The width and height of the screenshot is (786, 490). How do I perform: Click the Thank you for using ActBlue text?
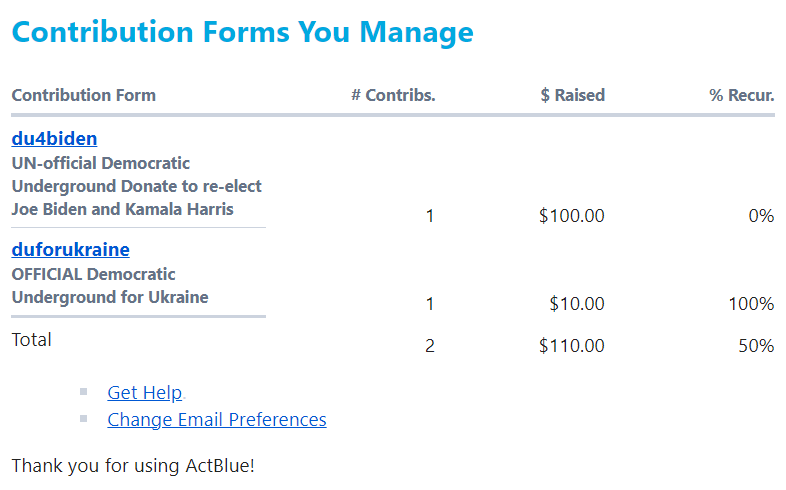pyautogui.click(x=133, y=466)
